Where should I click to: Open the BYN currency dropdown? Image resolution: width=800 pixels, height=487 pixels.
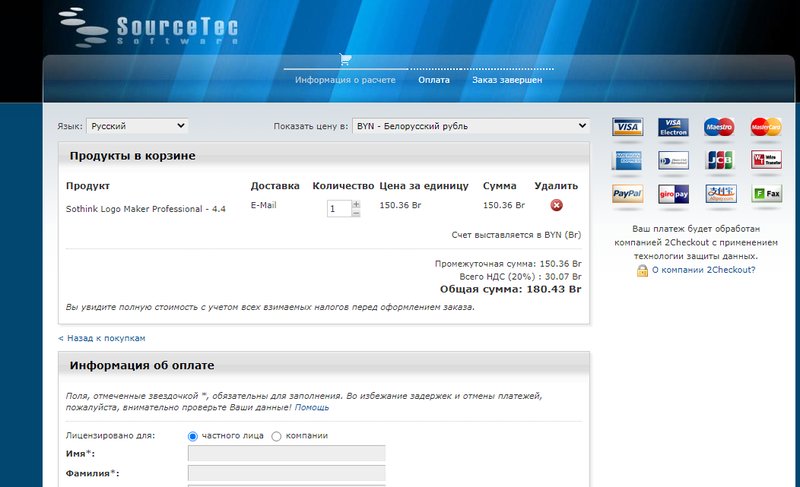pyautogui.click(x=471, y=126)
